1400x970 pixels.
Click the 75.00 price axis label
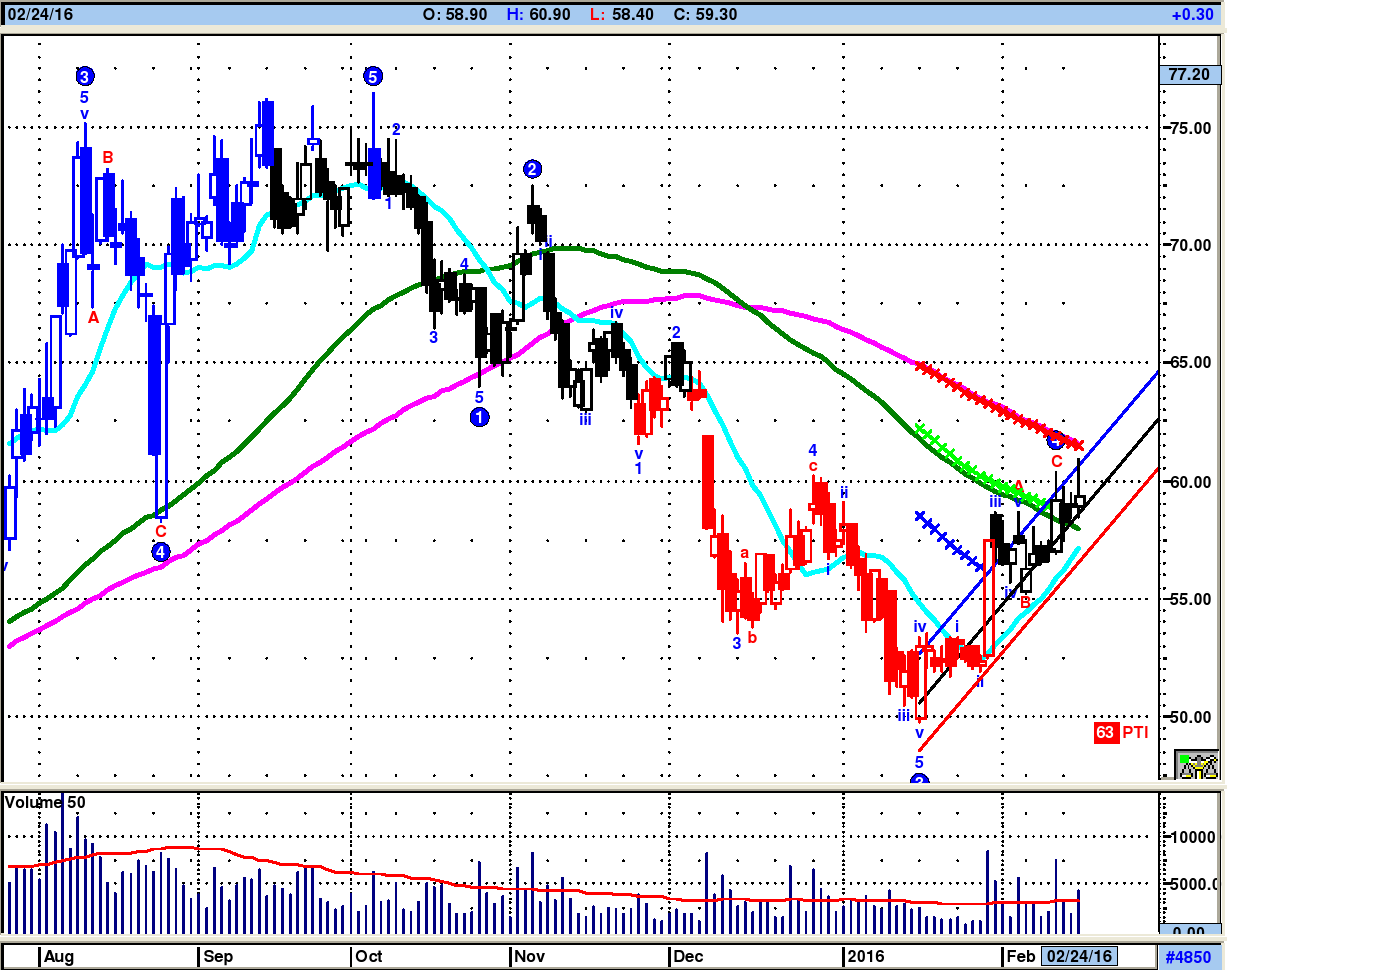click(1190, 128)
